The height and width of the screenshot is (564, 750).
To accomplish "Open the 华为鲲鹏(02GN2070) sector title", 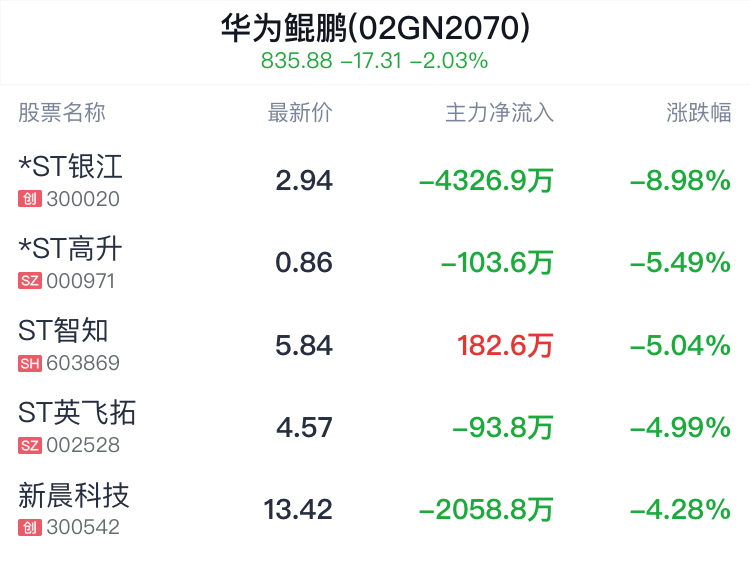I will 375,28.
